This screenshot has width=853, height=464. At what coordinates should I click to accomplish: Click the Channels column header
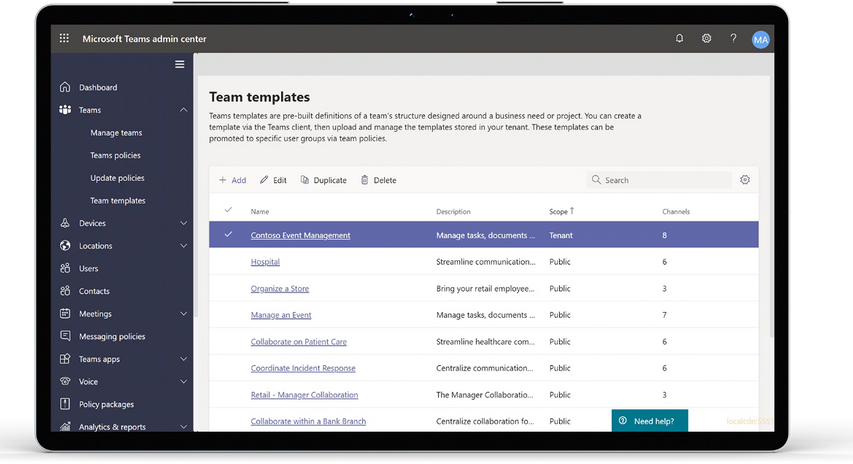[676, 212]
